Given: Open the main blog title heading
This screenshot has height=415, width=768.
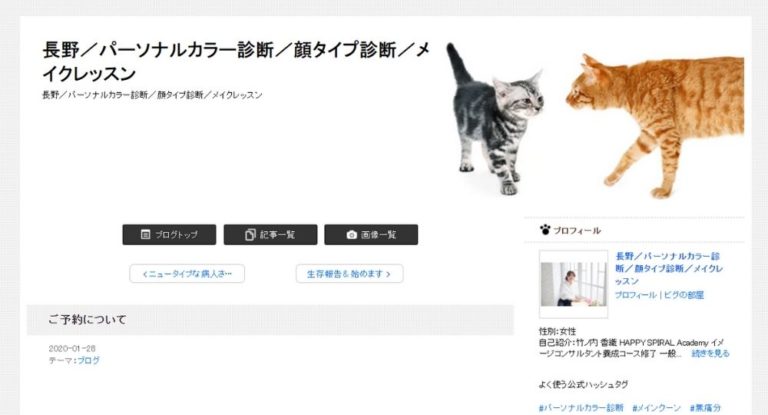Looking at the screenshot, I should click(236, 62).
